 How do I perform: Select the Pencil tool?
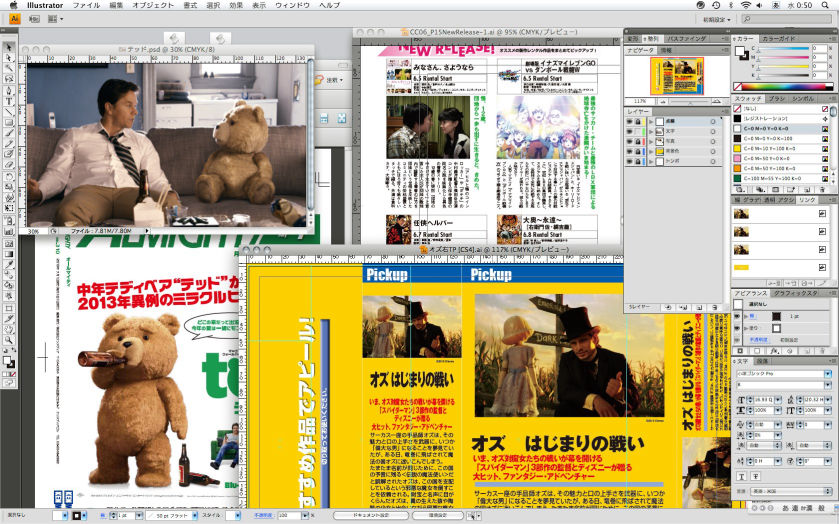pos(9,143)
